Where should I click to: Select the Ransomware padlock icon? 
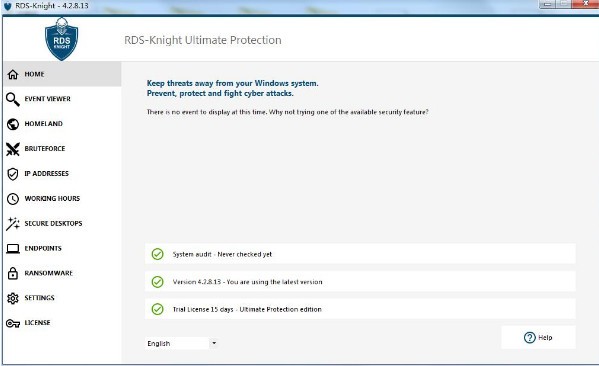tap(13, 273)
